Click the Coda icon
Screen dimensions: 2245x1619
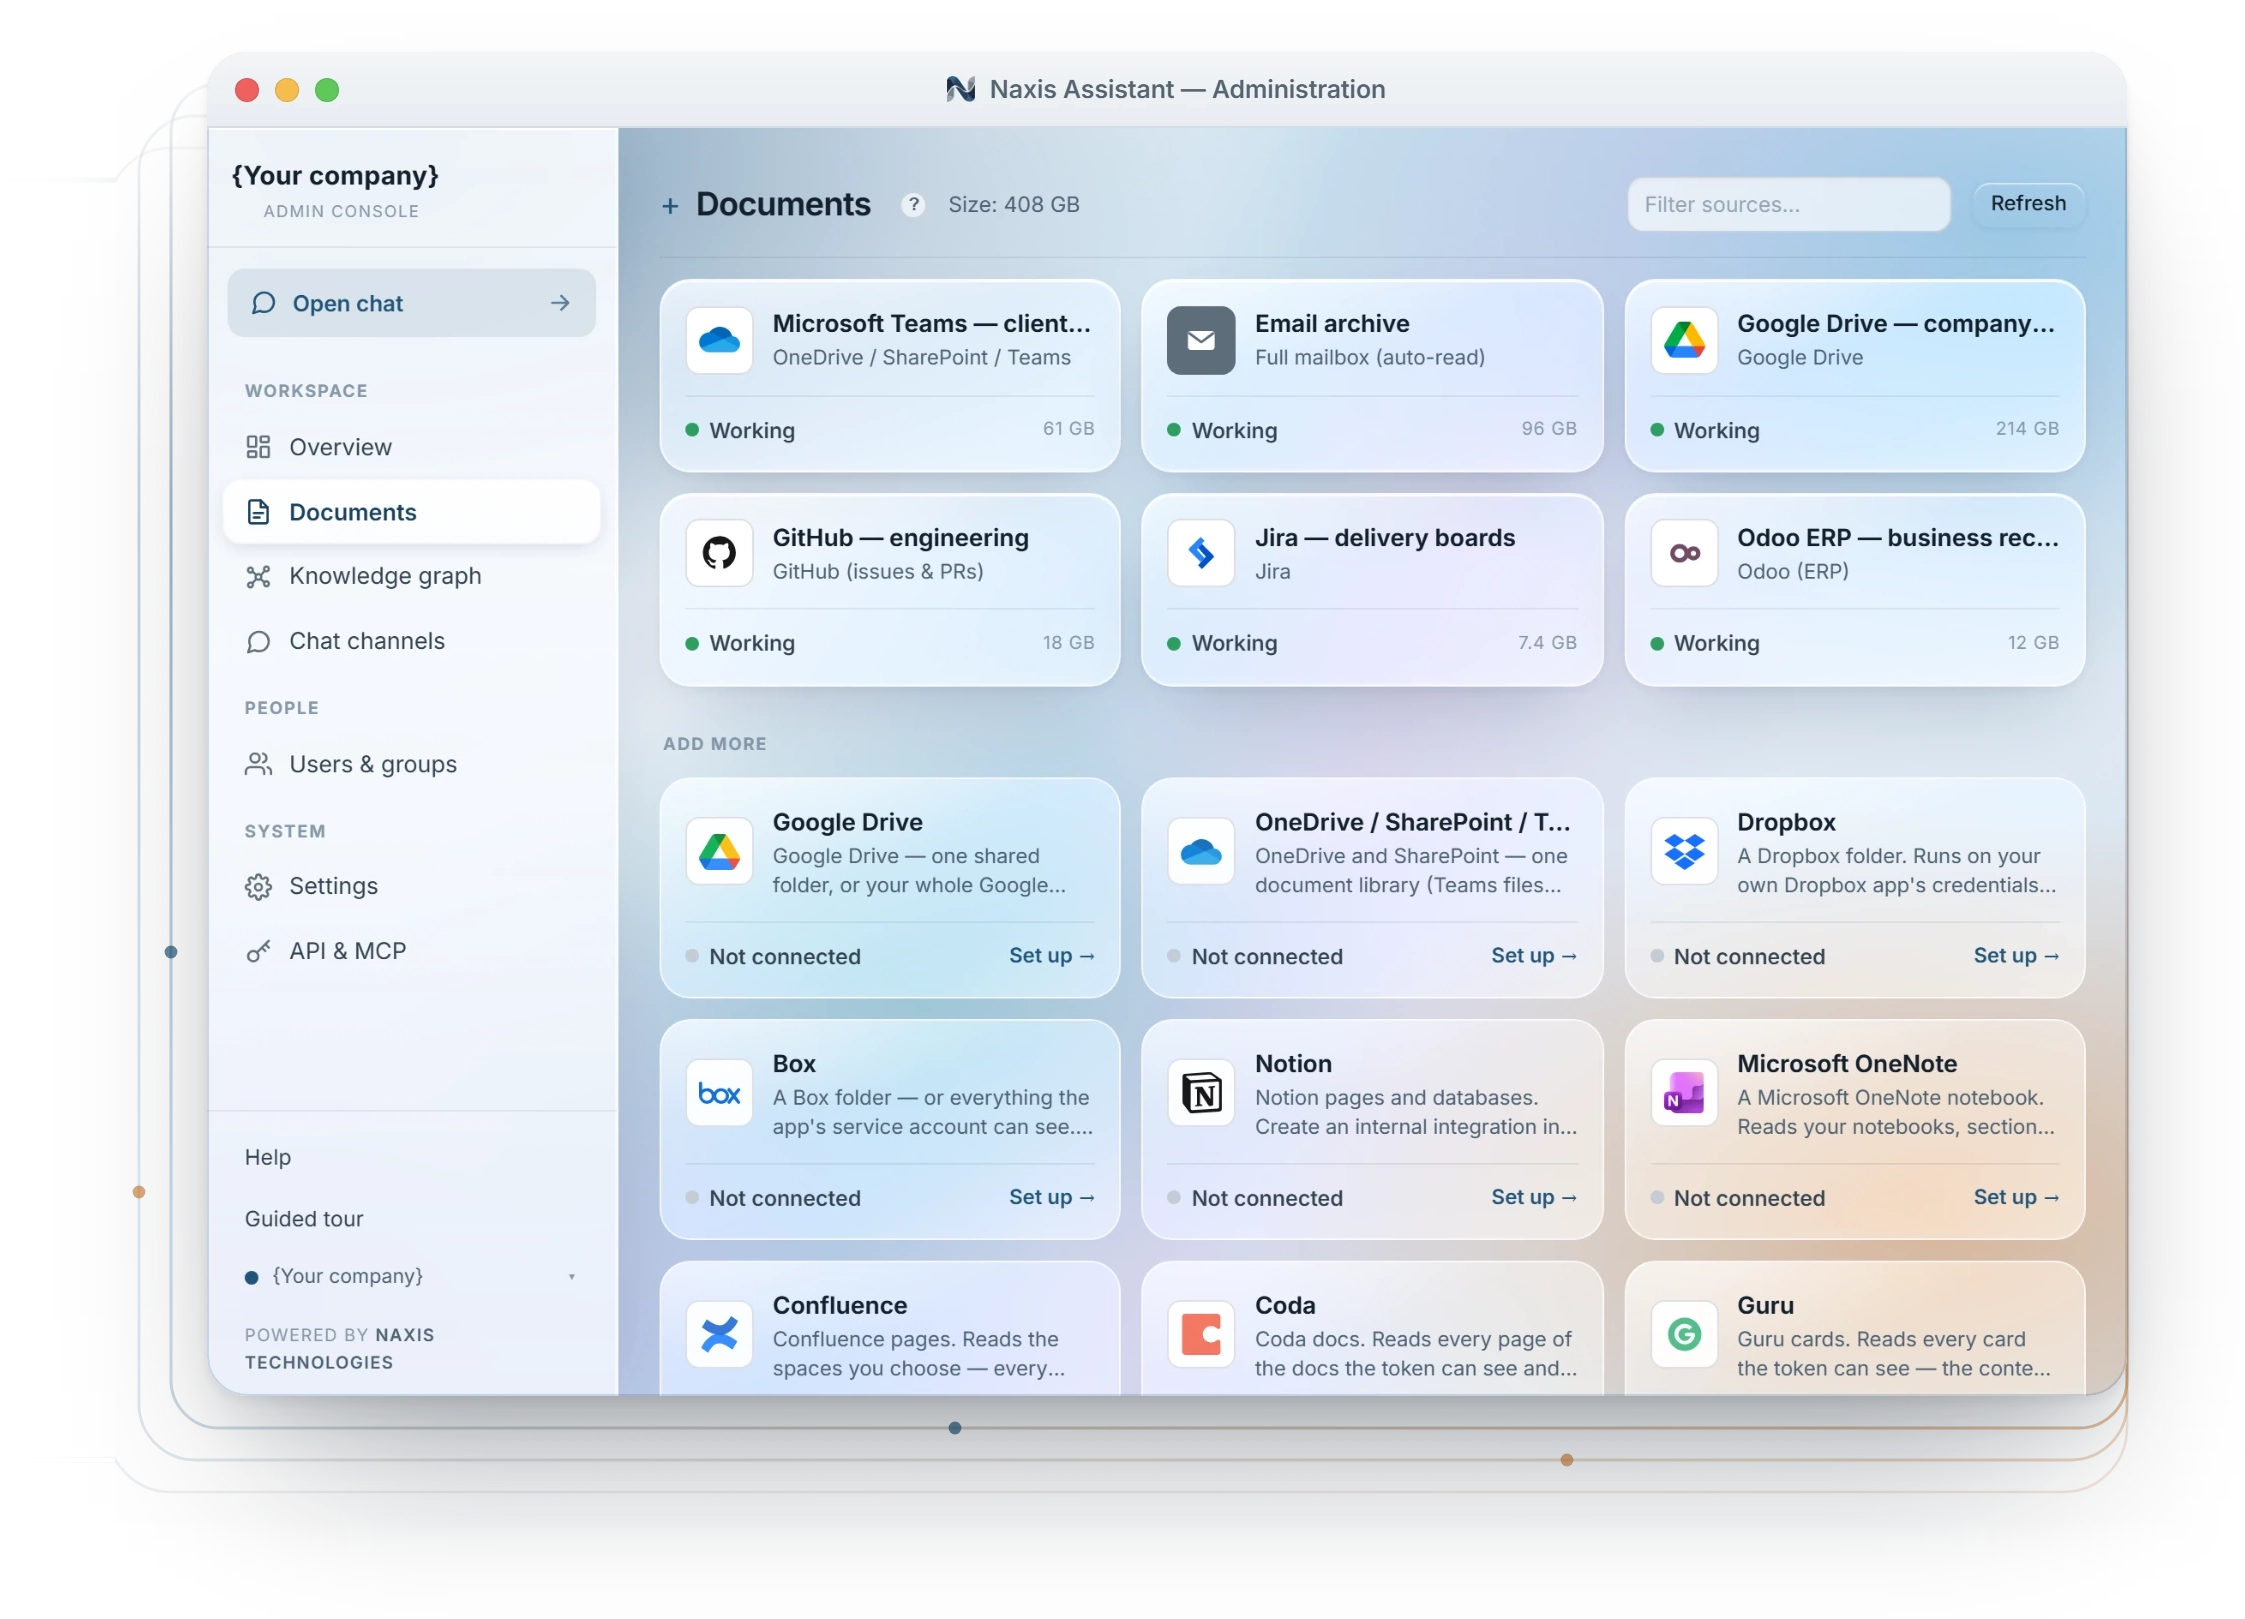[x=1200, y=1334]
